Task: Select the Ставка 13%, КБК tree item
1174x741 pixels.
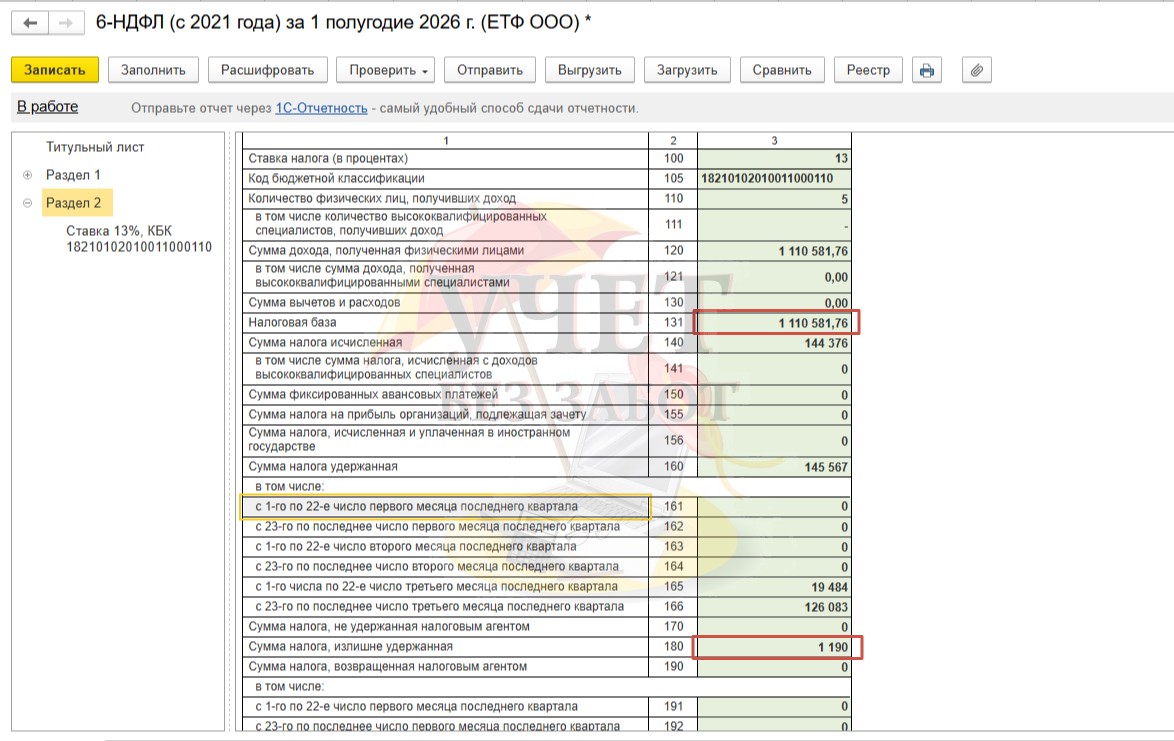Action: [x=139, y=239]
